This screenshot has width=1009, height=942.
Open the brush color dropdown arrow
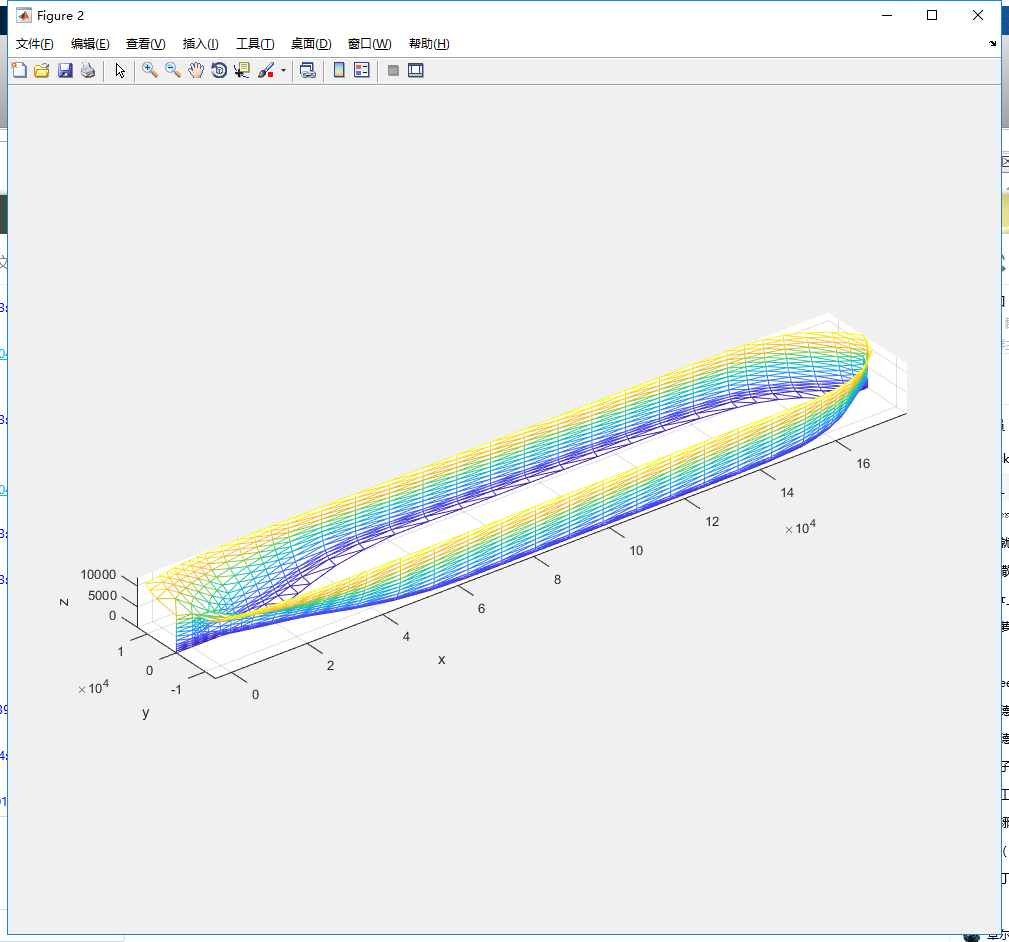pos(283,71)
